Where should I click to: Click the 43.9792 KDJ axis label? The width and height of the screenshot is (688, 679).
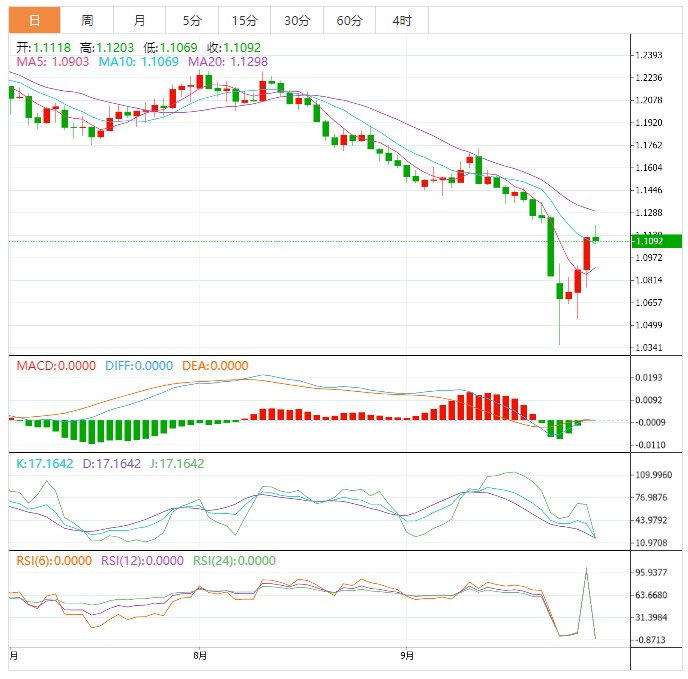pos(651,520)
